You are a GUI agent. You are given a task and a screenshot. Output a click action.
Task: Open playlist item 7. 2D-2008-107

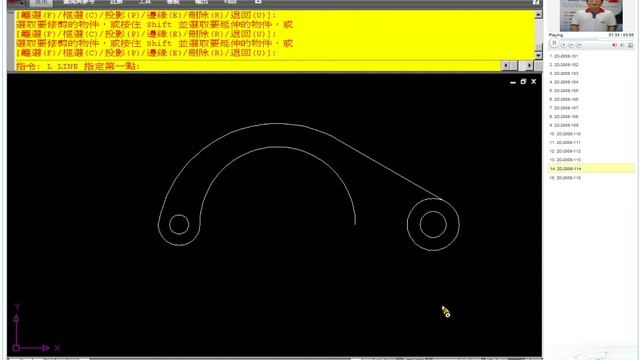tap(564, 108)
